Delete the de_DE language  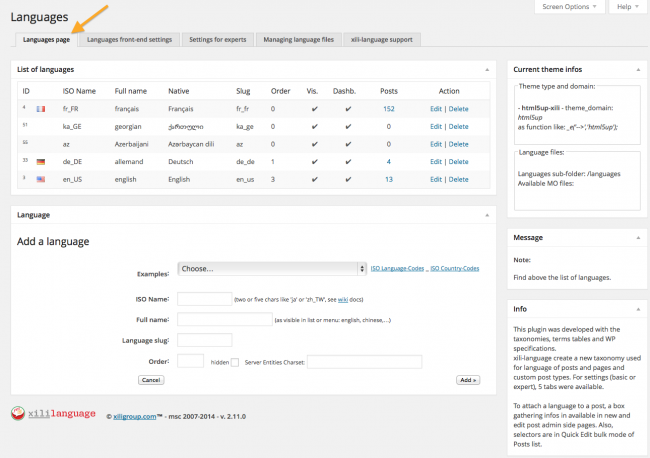[458, 162]
